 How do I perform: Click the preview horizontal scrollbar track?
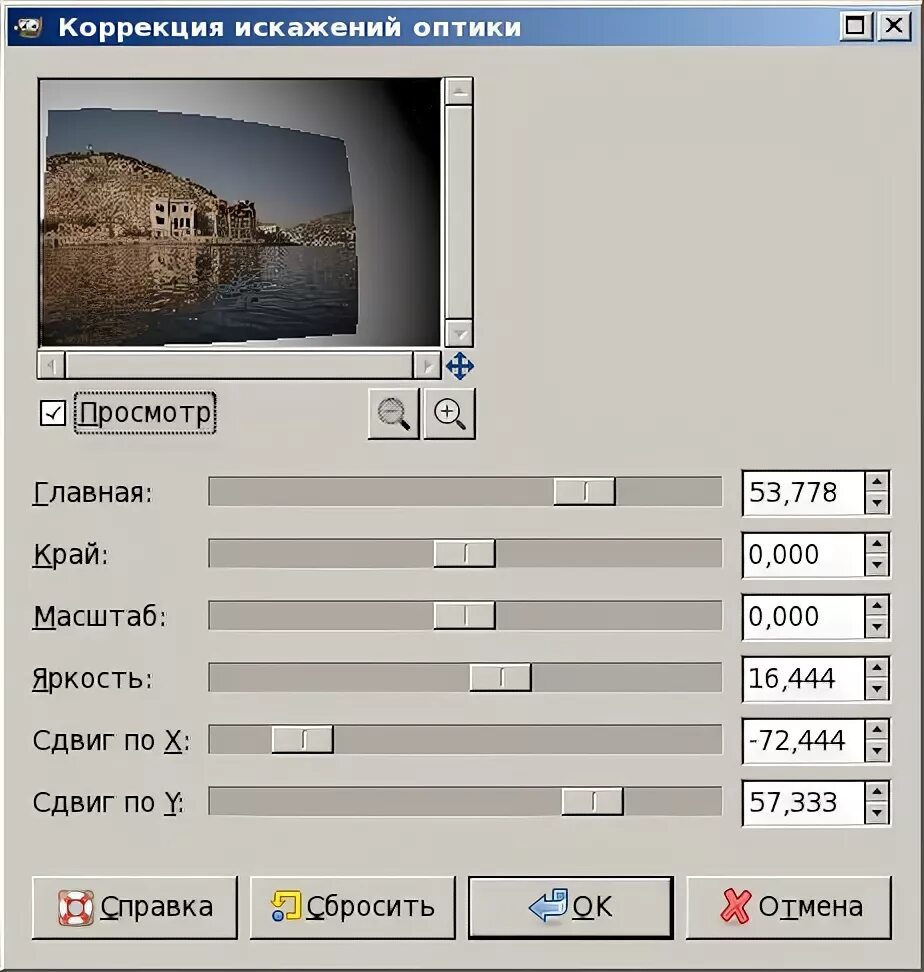tap(239, 366)
